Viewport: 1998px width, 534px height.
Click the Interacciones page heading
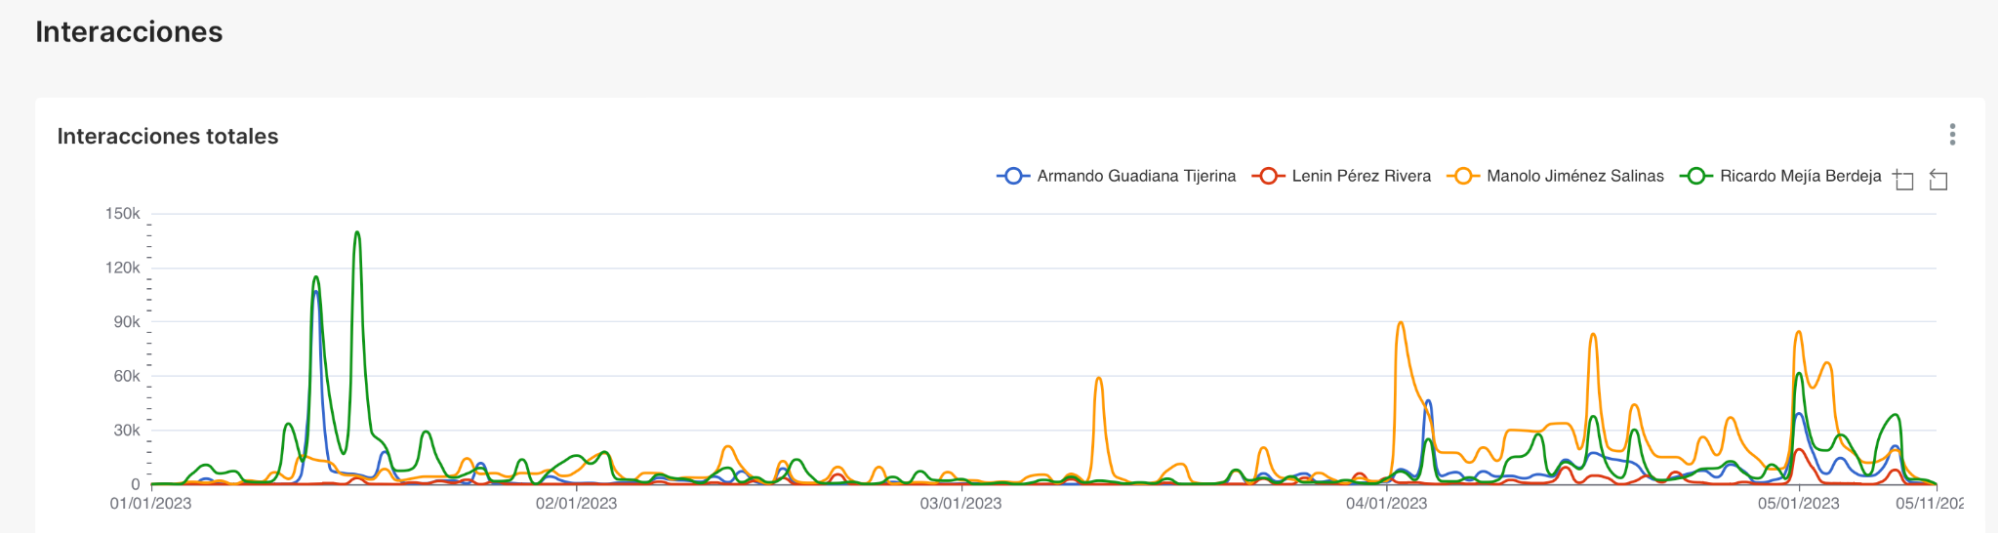pos(129,32)
